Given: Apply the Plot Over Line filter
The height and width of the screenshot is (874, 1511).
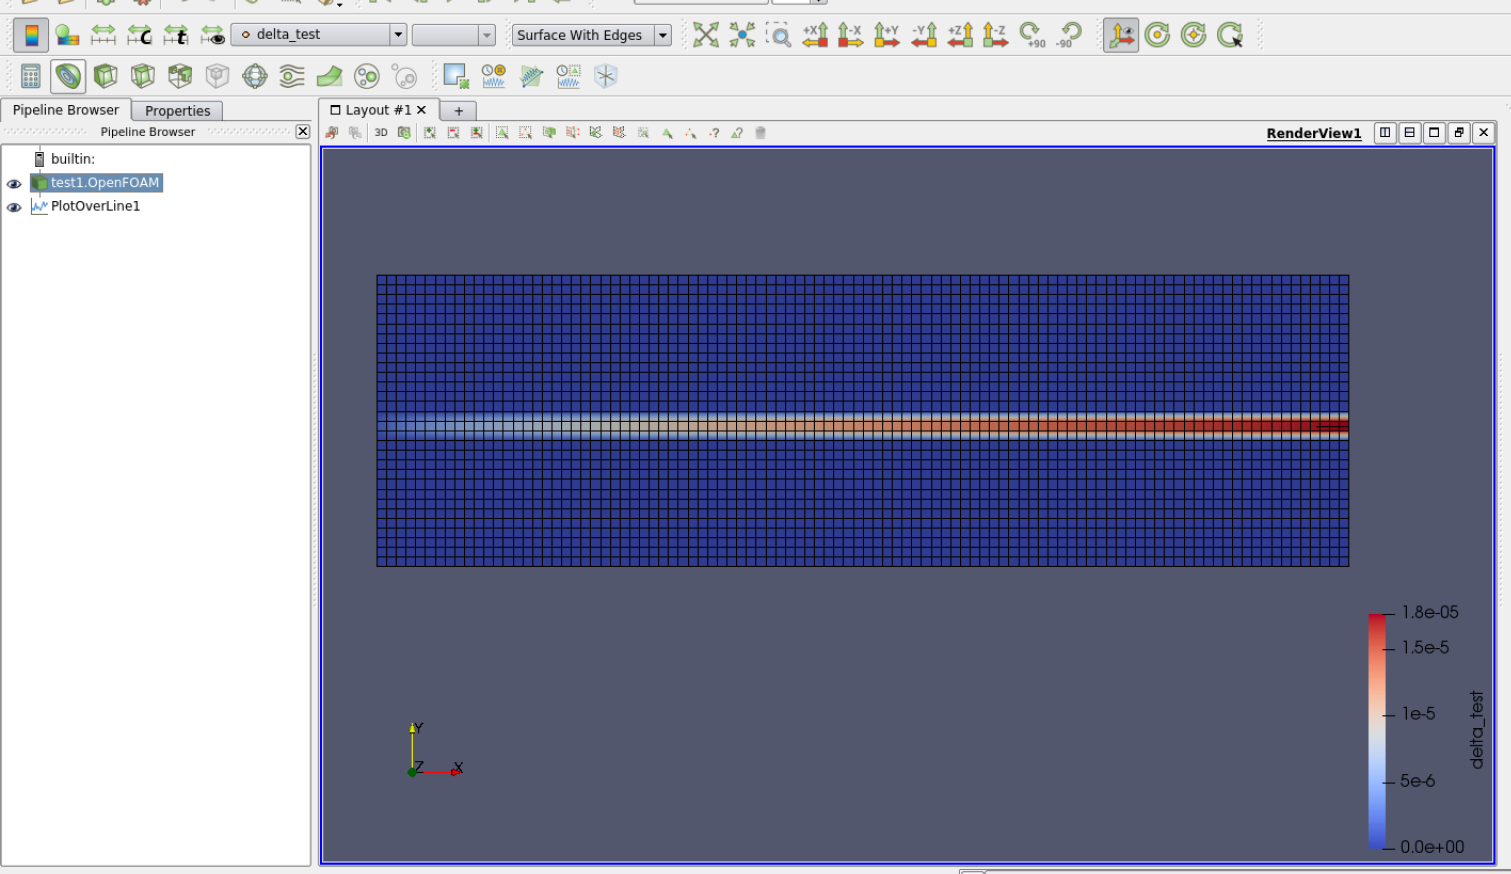Looking at the screenshot, I should [531, 76].
